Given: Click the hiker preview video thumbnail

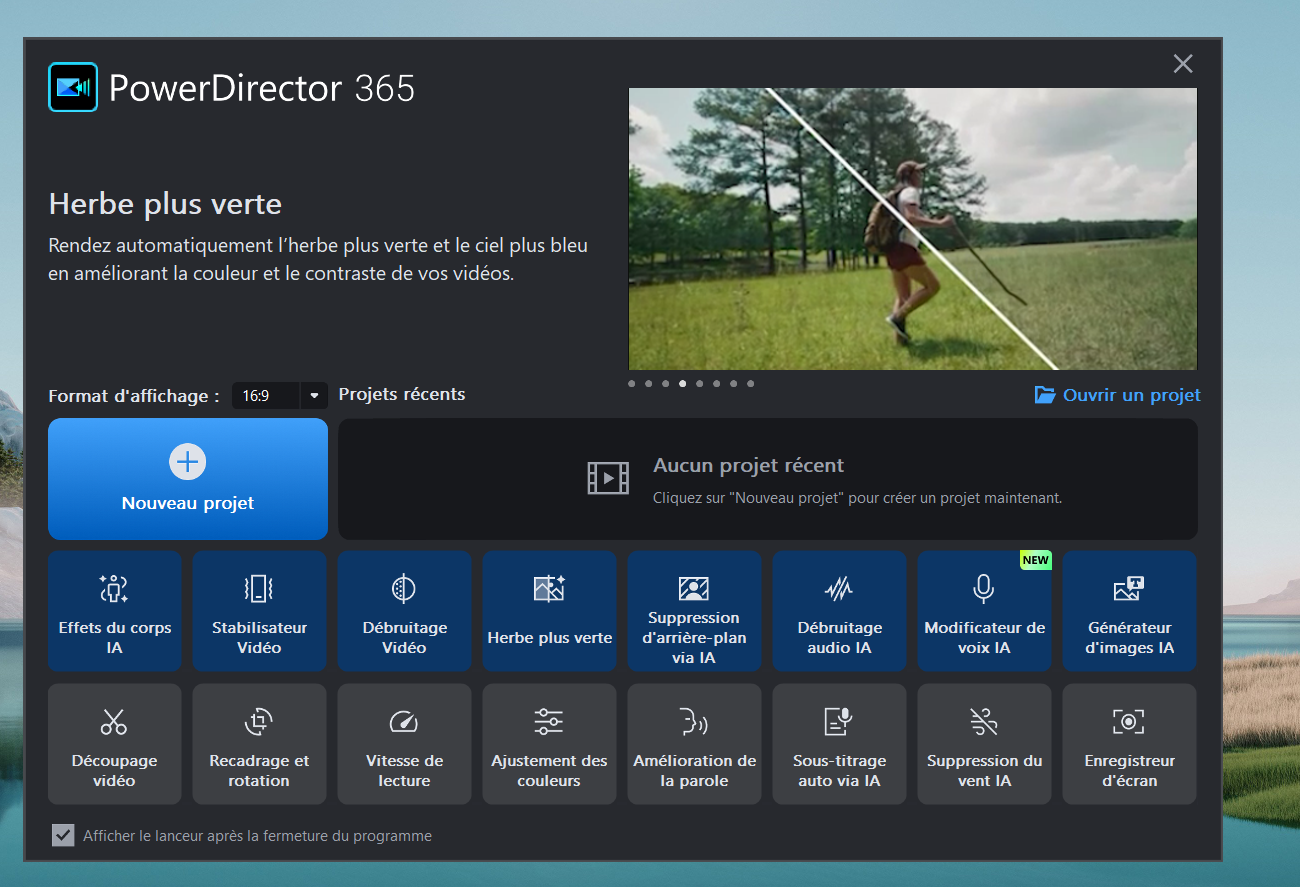Looking at the screenshot, I should pyautogui.click(x=913, y=229).
